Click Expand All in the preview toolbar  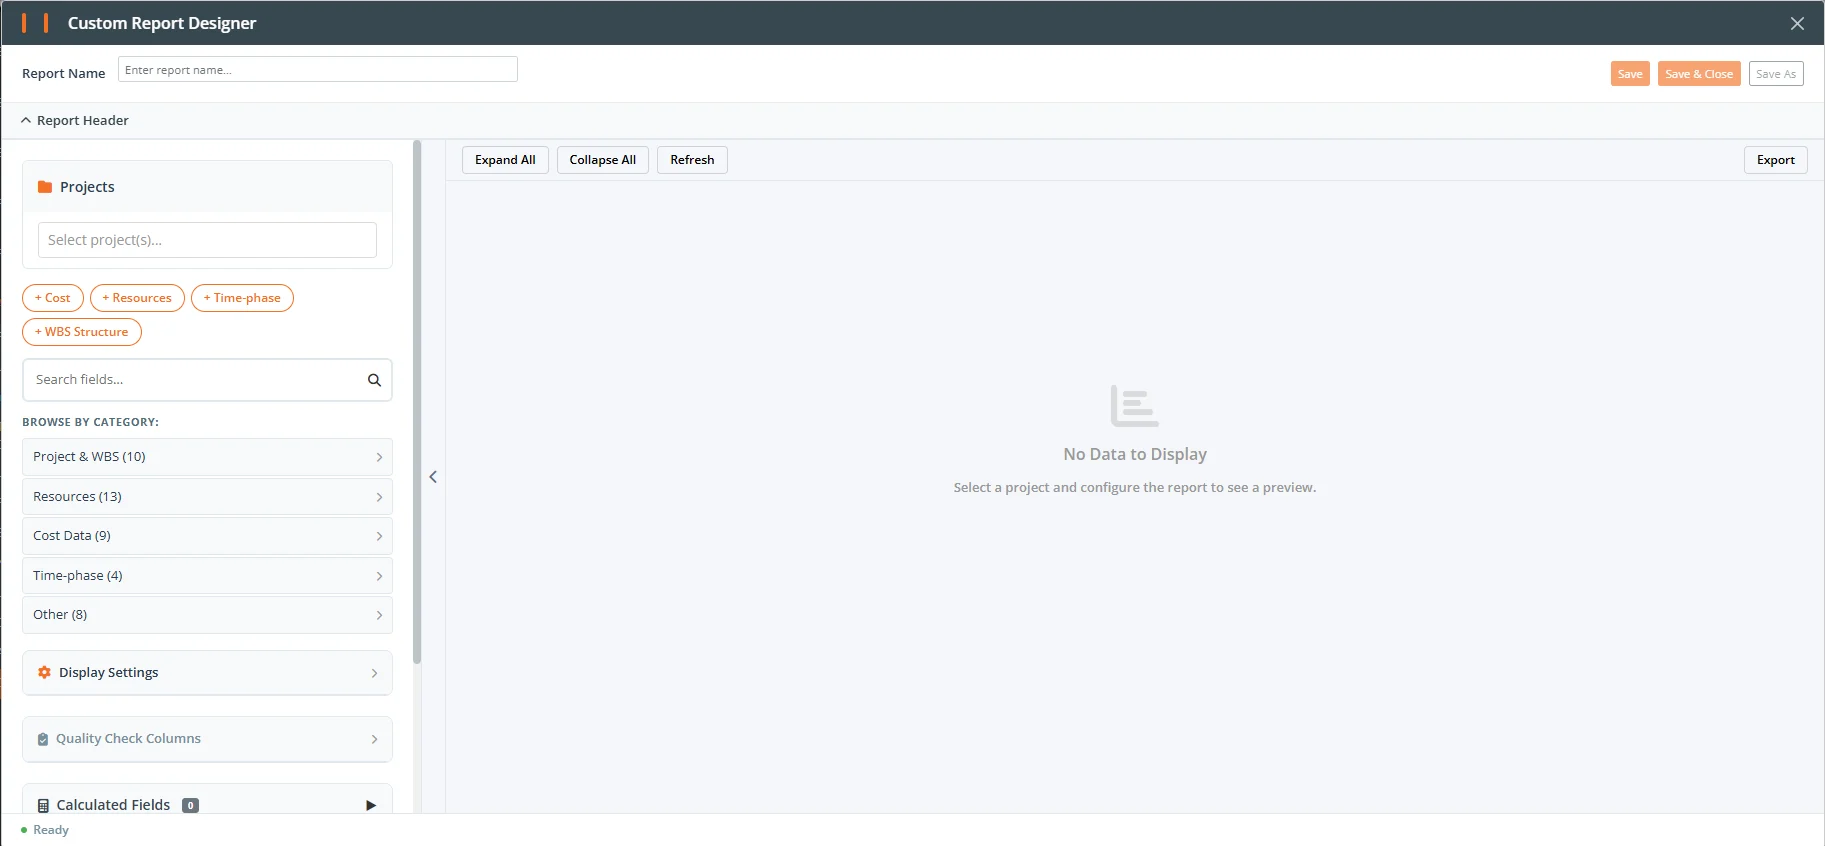coord(505,160)
